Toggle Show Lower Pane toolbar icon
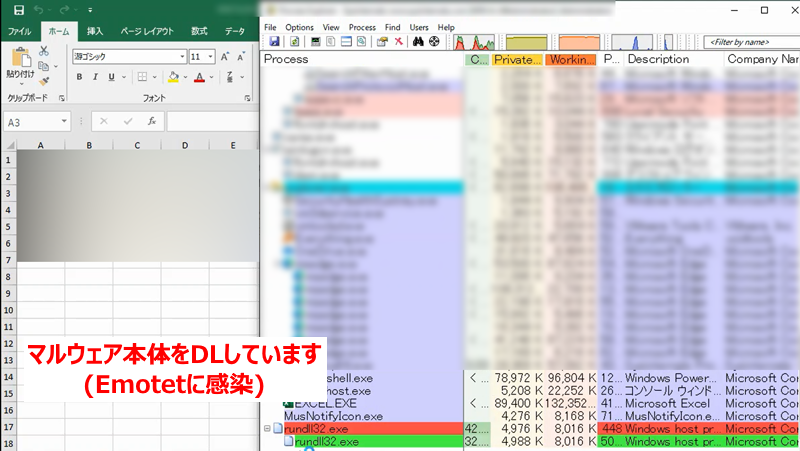The image size is (800, 451). 346,42
